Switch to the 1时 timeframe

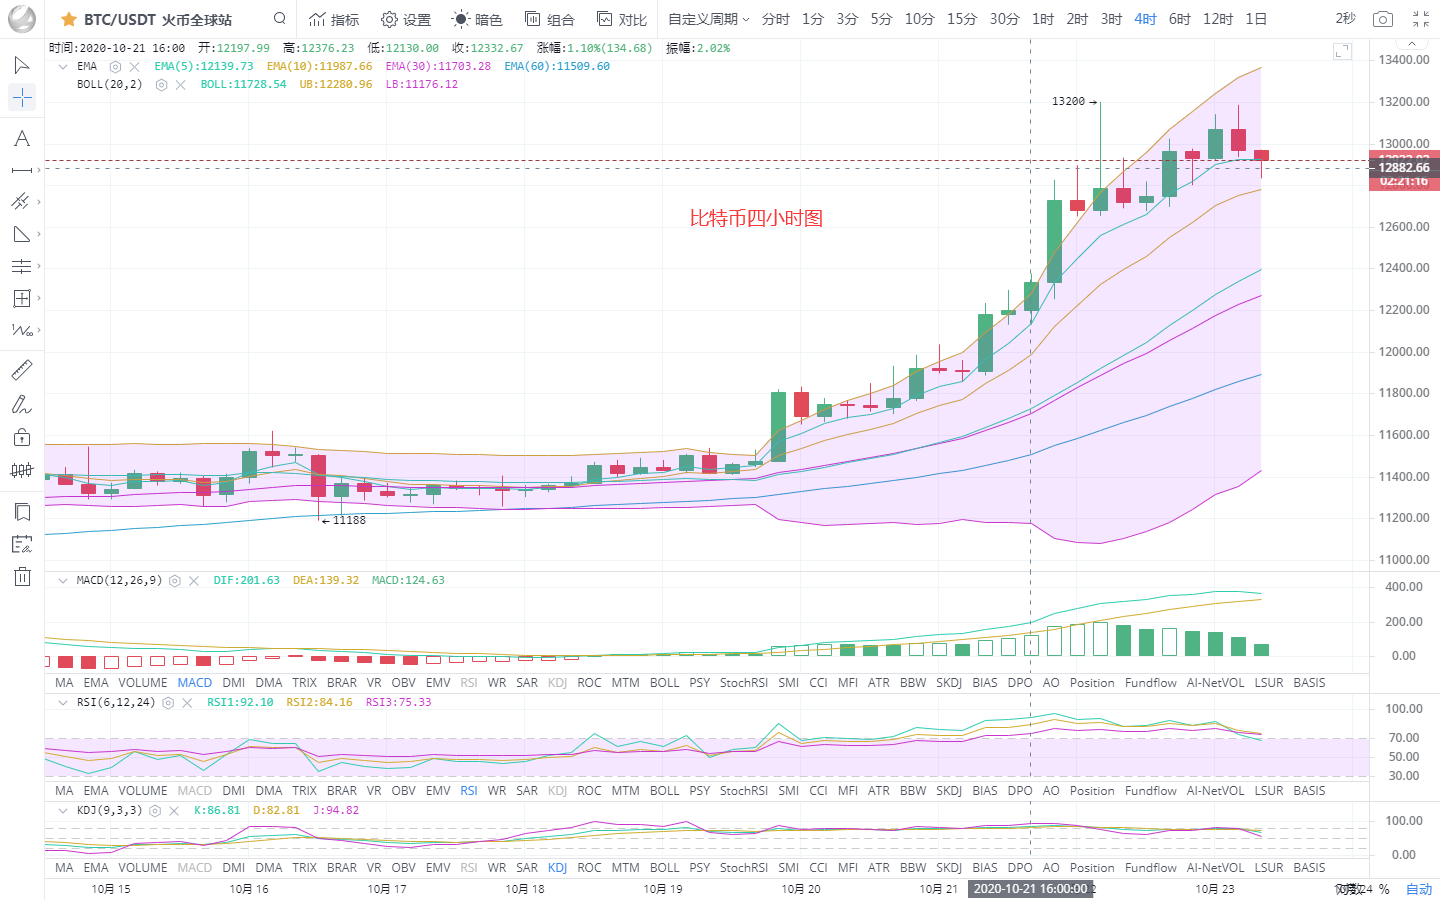point(1043,19)
